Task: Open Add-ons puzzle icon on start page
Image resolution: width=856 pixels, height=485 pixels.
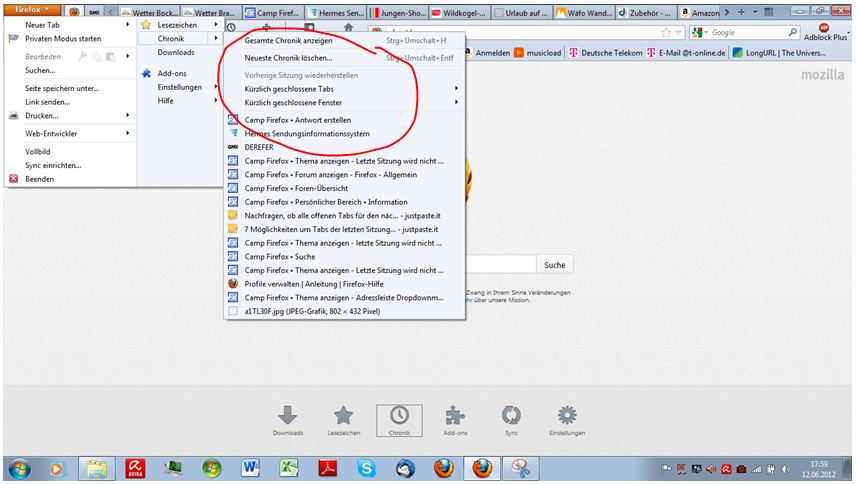Action: pos(455,420)
